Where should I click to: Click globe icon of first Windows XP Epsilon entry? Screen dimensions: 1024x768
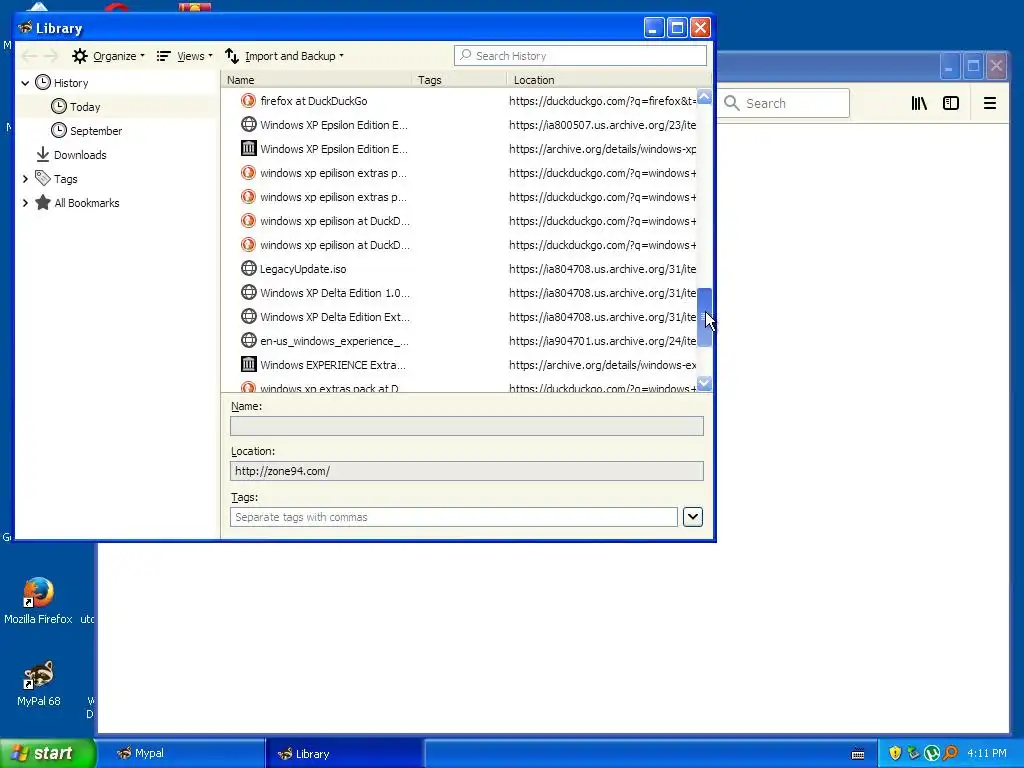248,124
